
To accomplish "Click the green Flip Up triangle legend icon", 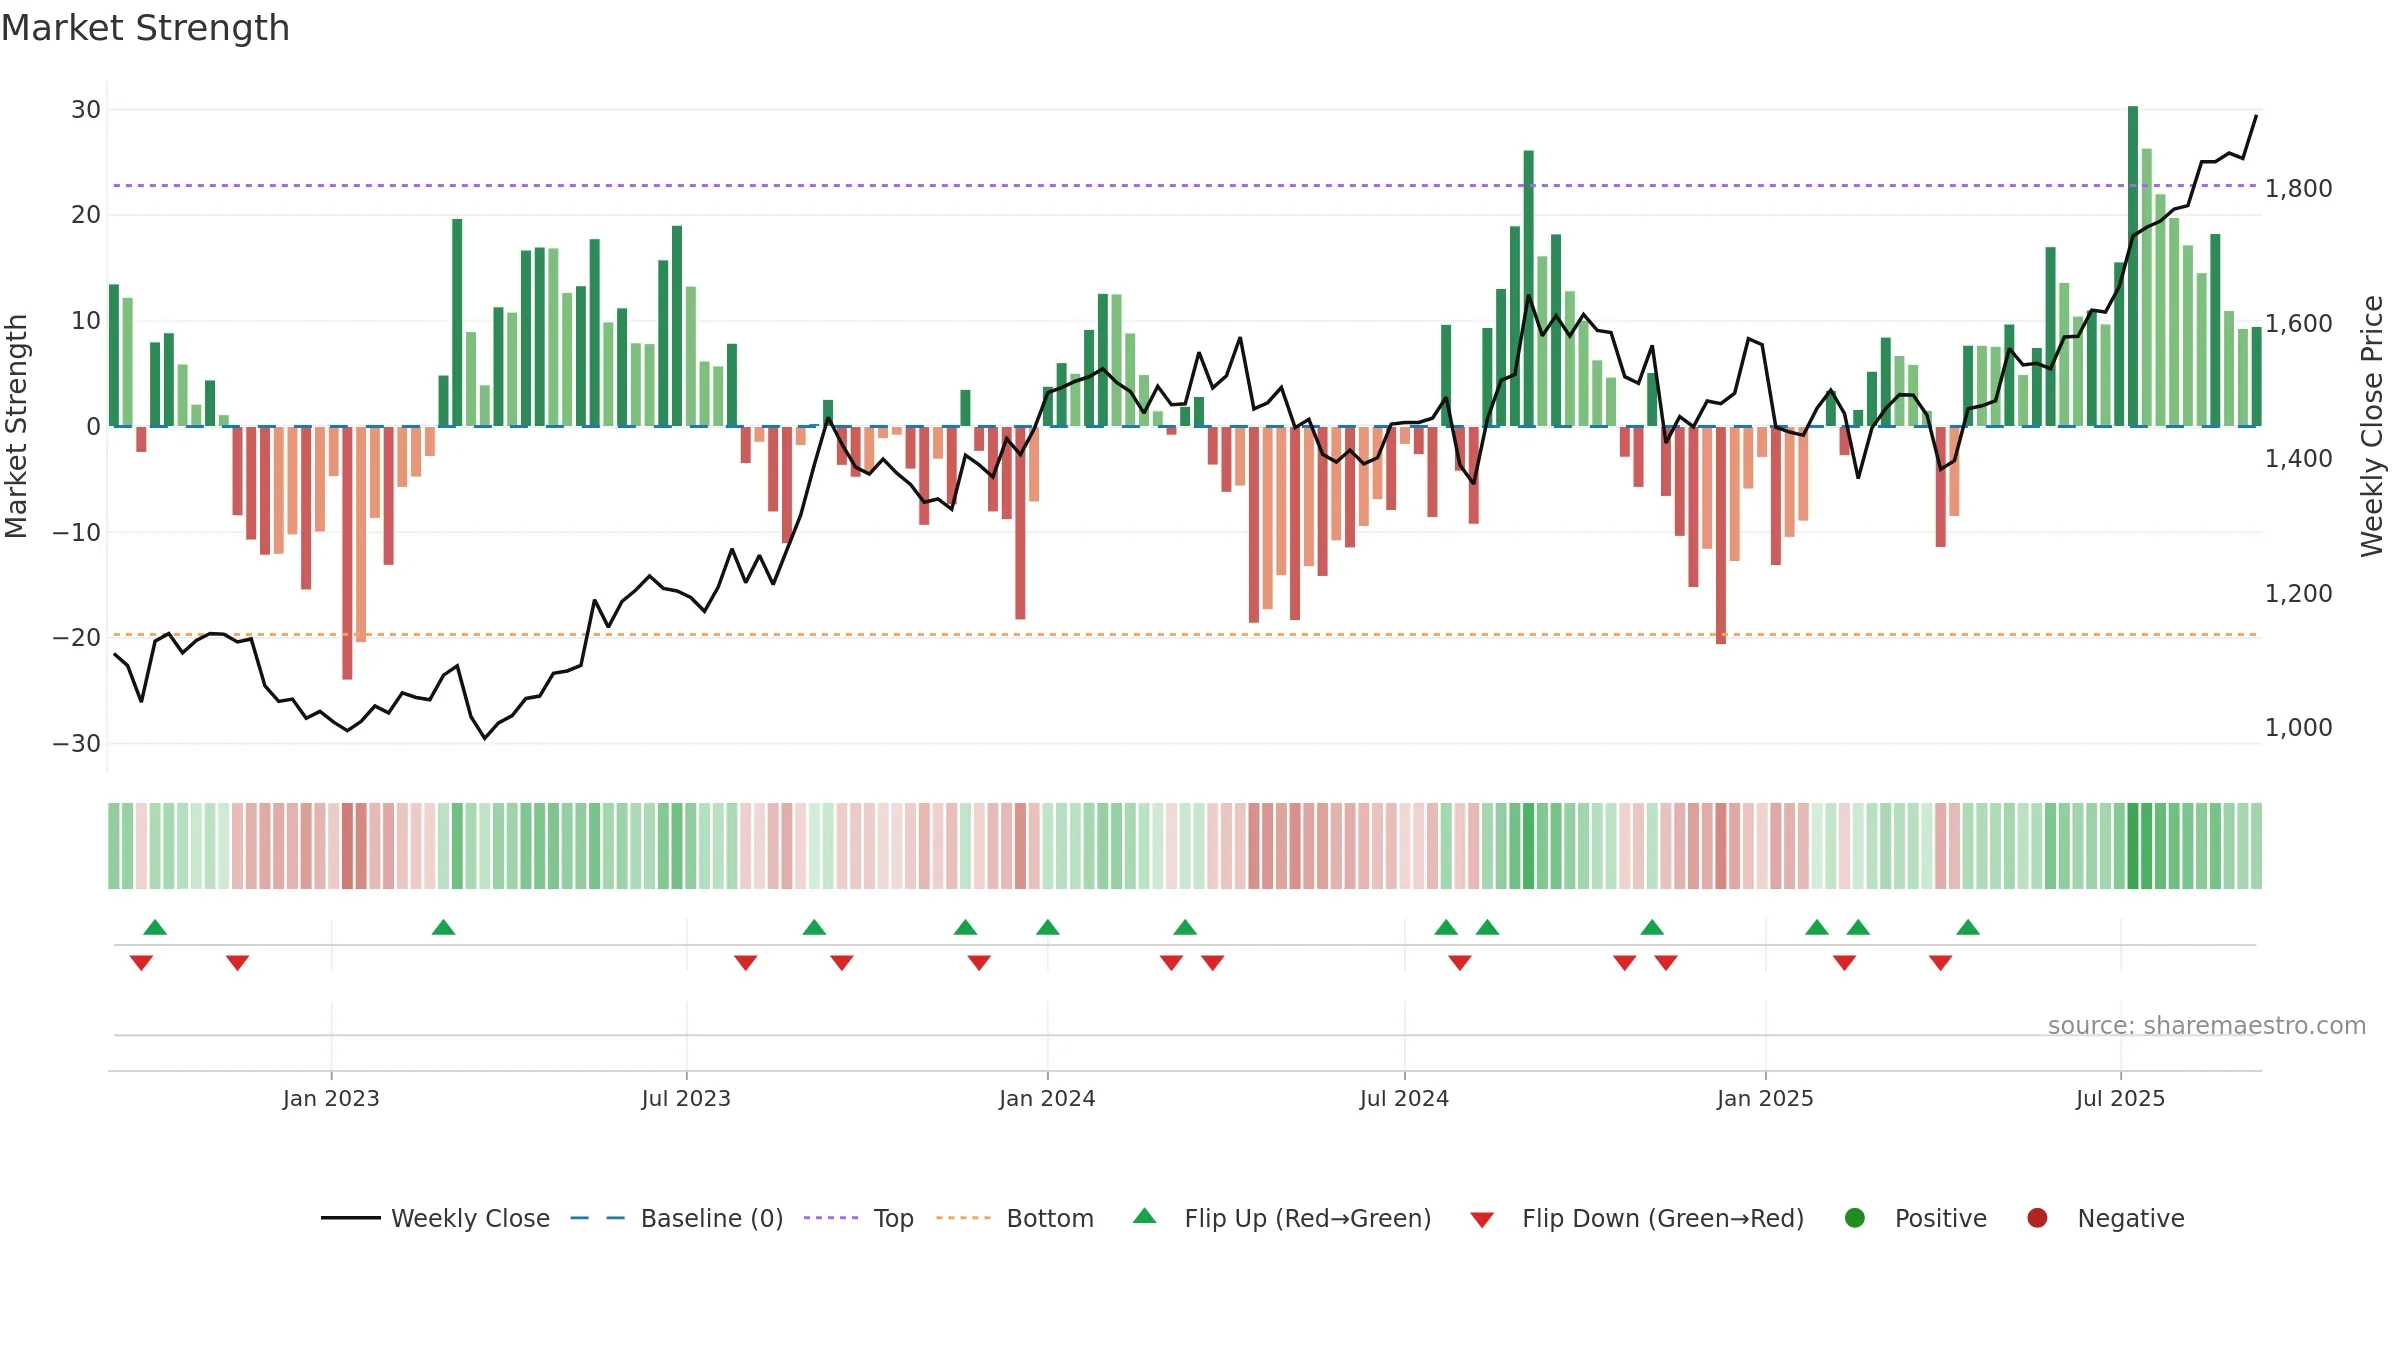I will [x=1145, y=1216].
